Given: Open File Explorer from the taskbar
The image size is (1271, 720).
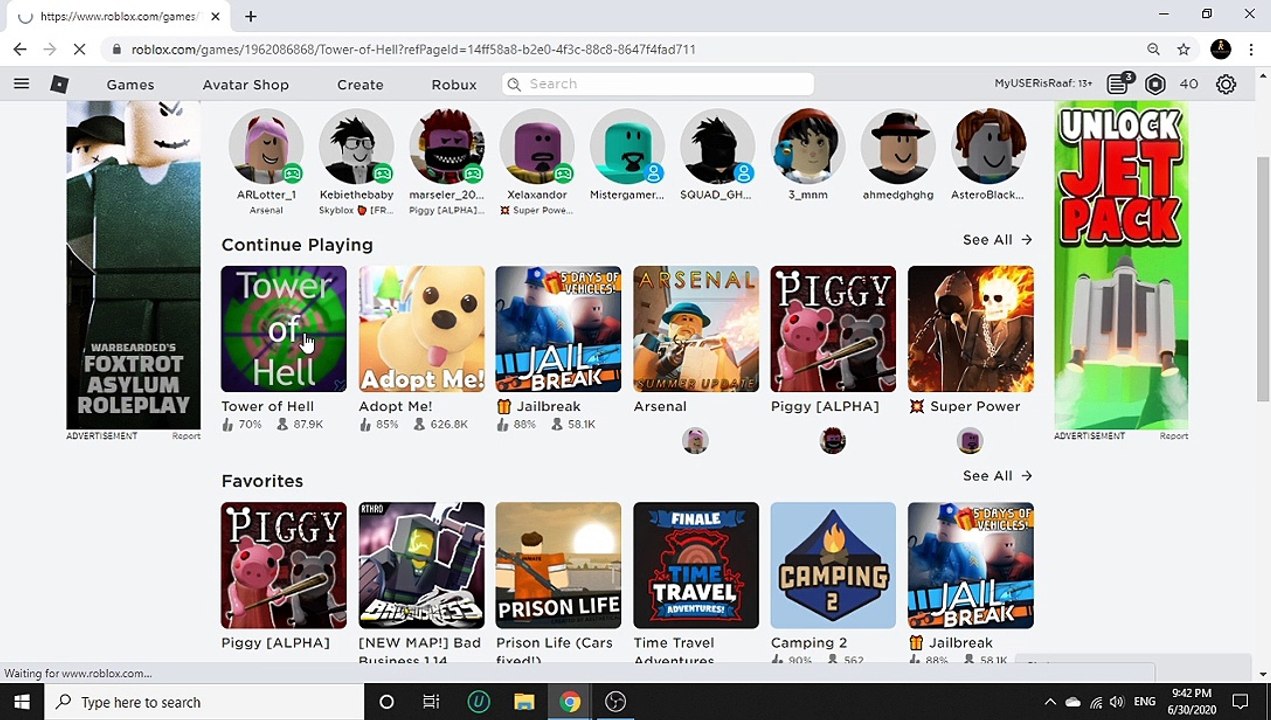Looking at the screenshot, I should tap(524, 702).
